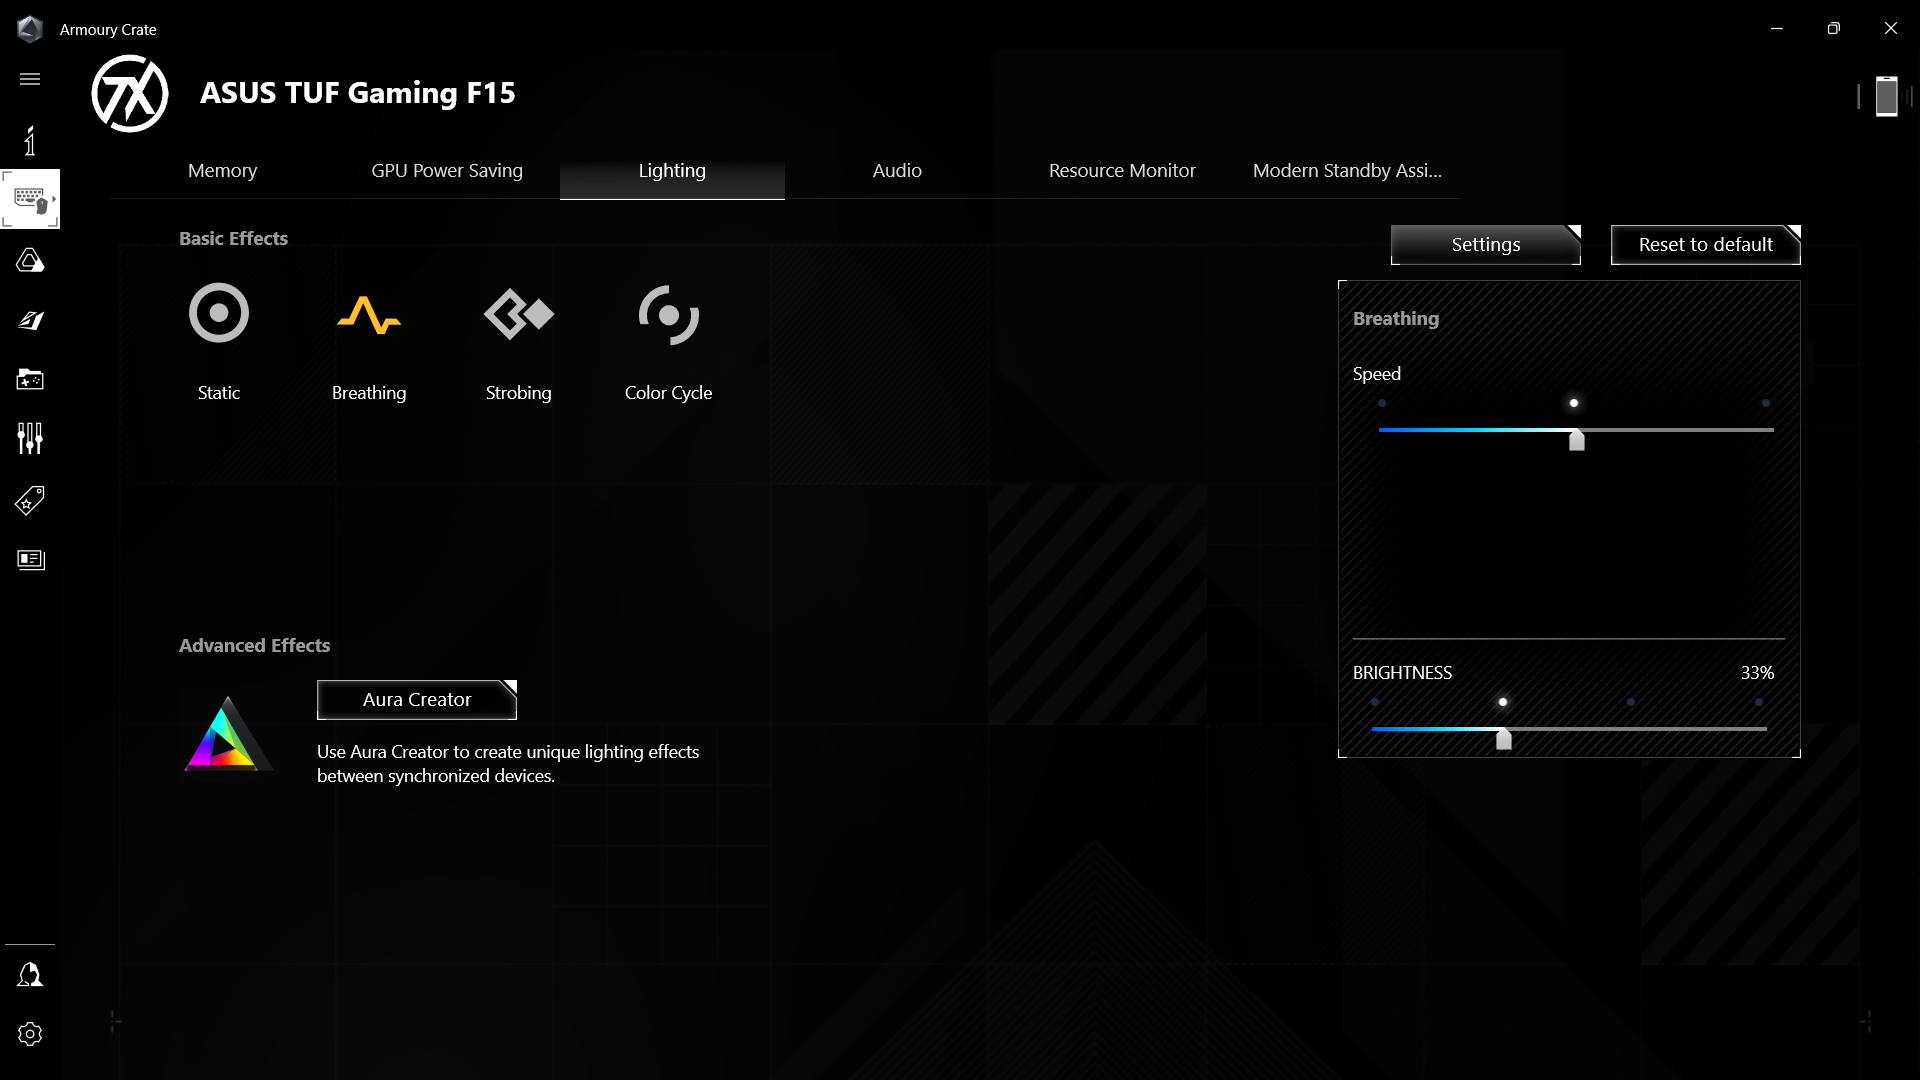Switch to GPU Power Saving tab
This screenshot has width=1920, height=1080.
[447, 171]
